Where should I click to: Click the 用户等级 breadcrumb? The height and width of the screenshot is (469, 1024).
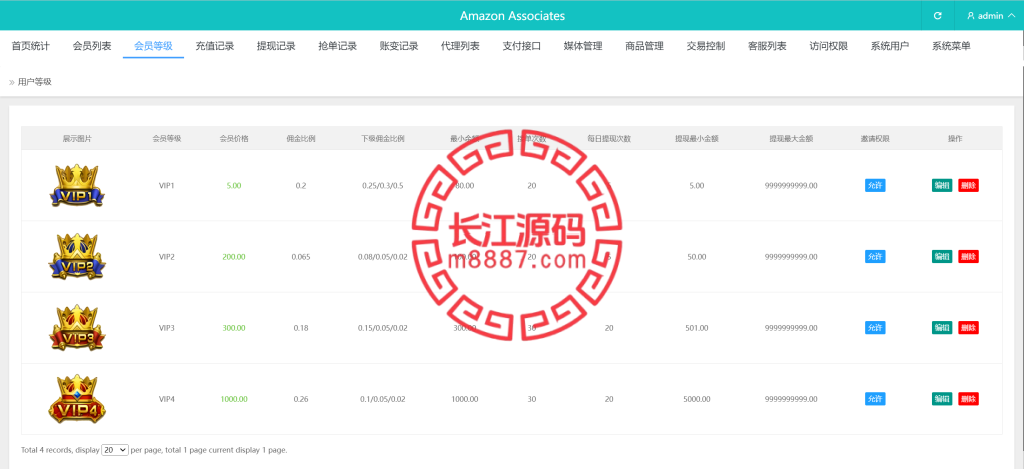click(x=35, y=82)
